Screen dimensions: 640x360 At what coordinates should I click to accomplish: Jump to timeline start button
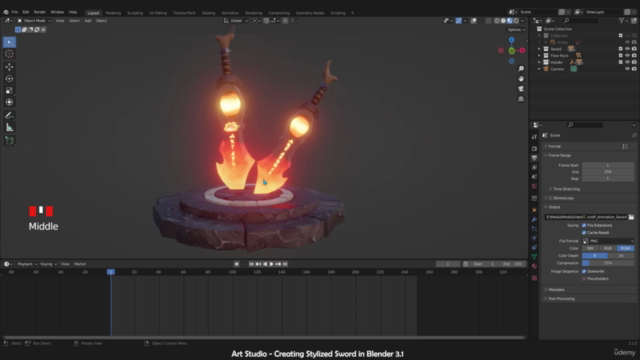251,264
